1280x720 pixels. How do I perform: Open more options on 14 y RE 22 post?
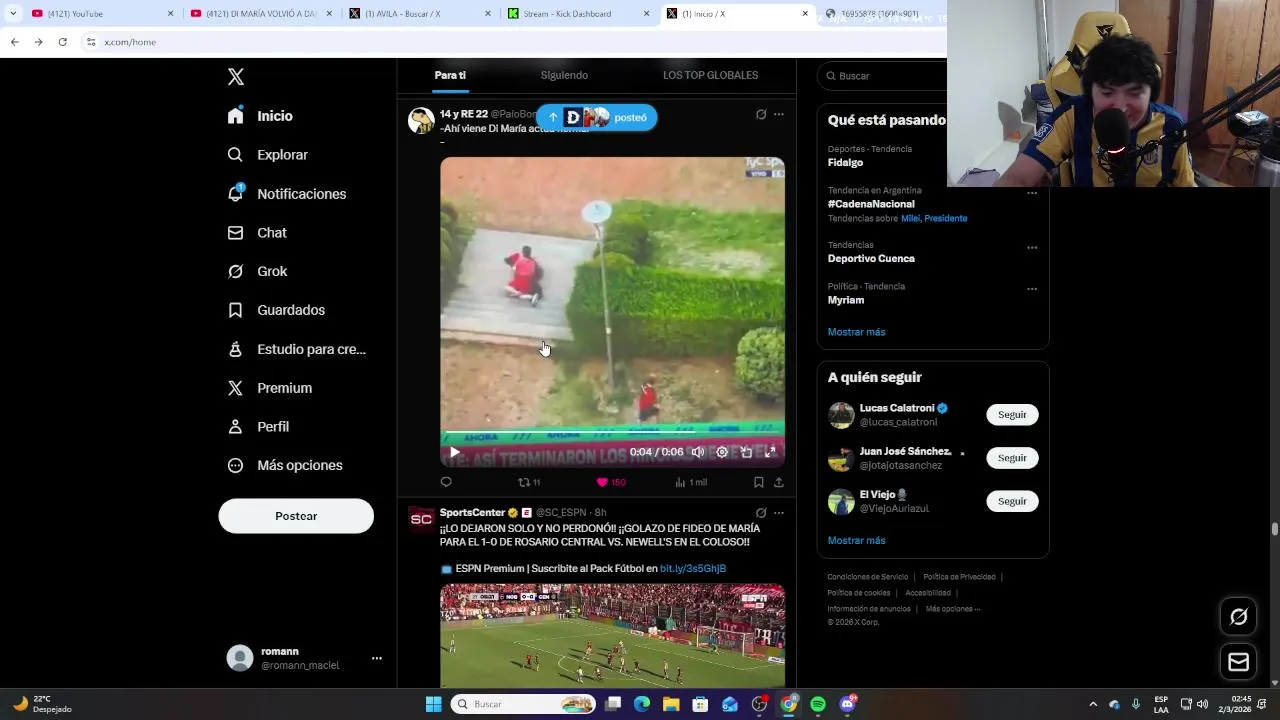coord(779,115)
